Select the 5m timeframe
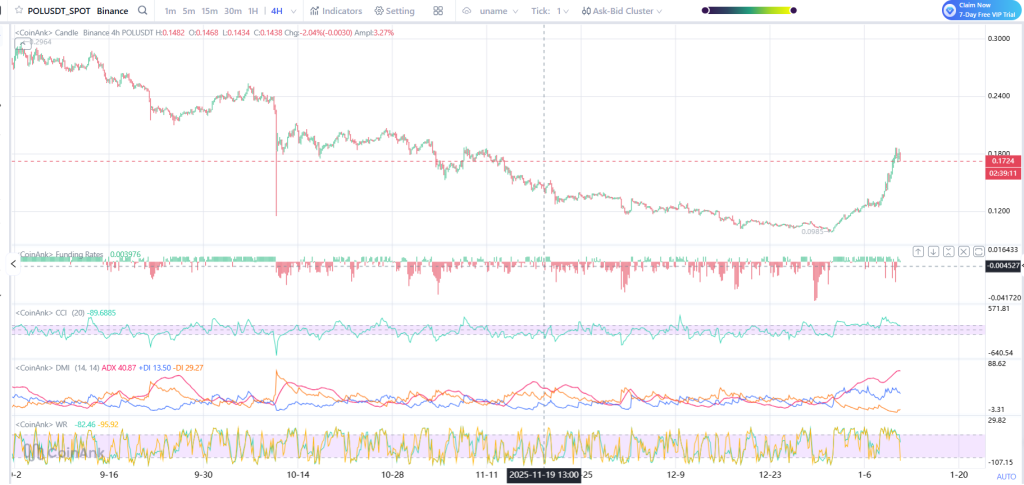Screen dimensions: 1024x485 [188, 11]
